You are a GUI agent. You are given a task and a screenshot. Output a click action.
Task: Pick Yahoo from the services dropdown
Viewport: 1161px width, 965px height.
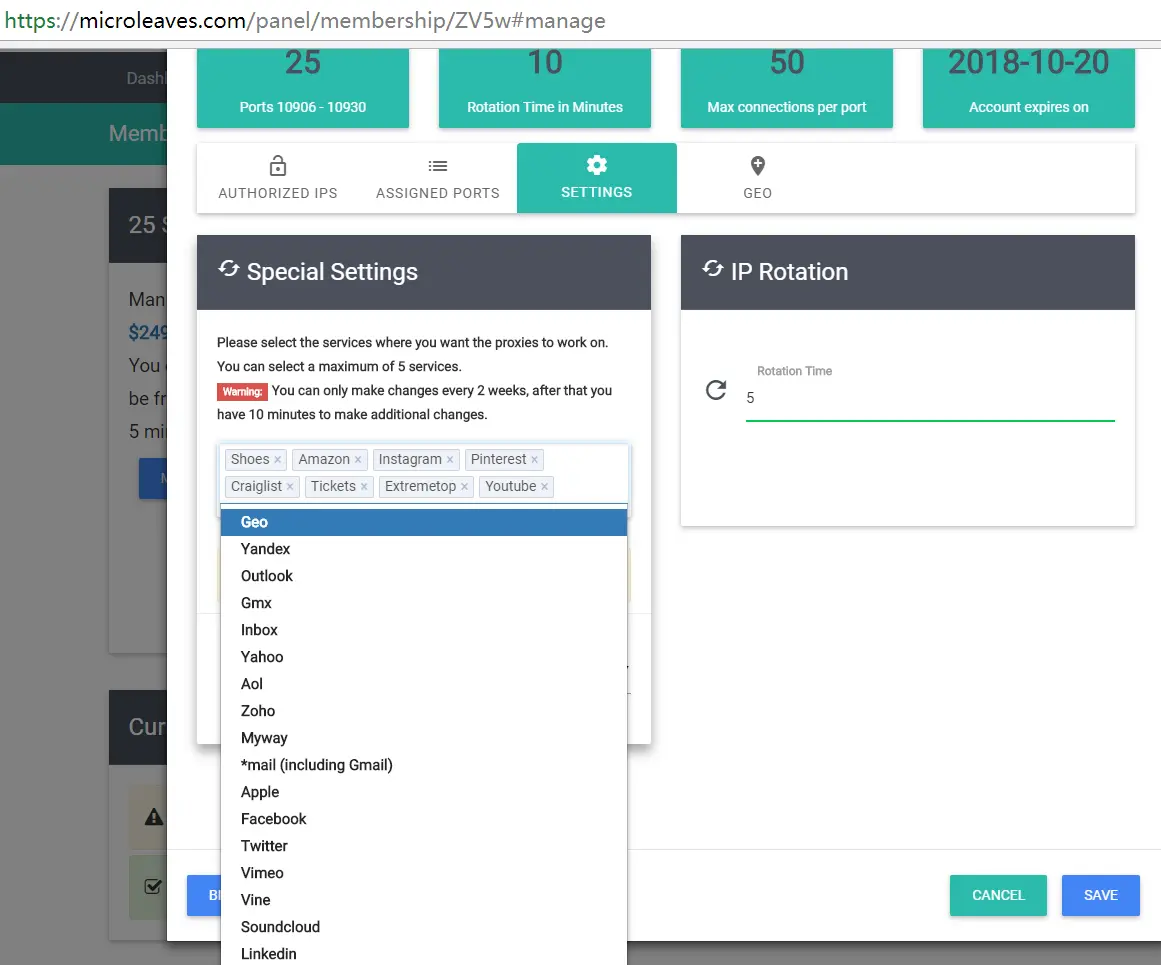424,657
